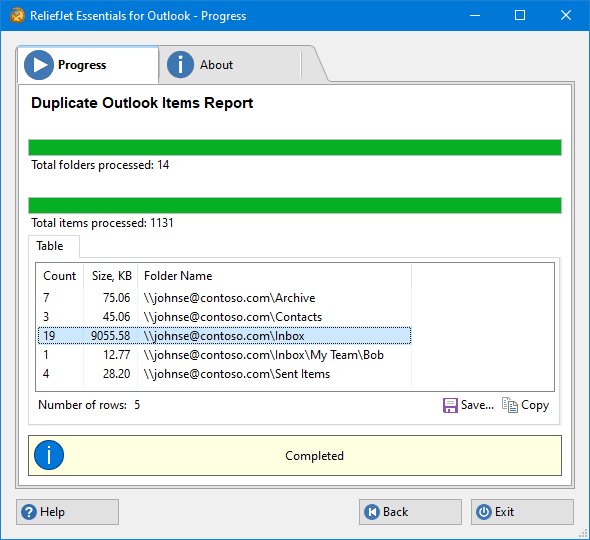Click count value 3 in Contacts row
Image resolution: width=590 pixels, height=540 pixels.
46,317
